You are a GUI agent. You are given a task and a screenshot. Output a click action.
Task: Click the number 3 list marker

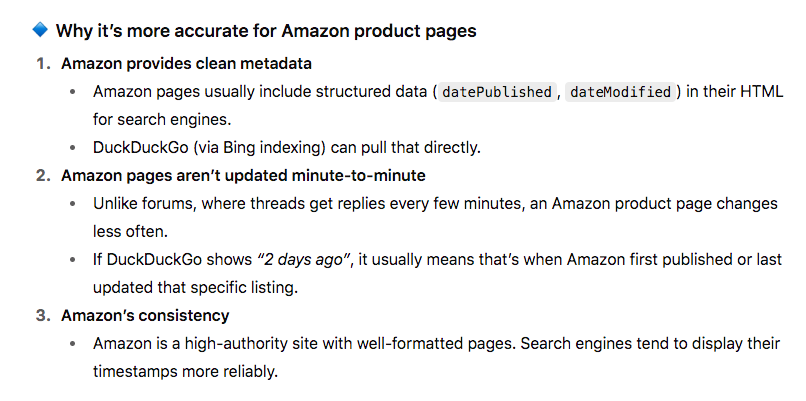(43, 315)
